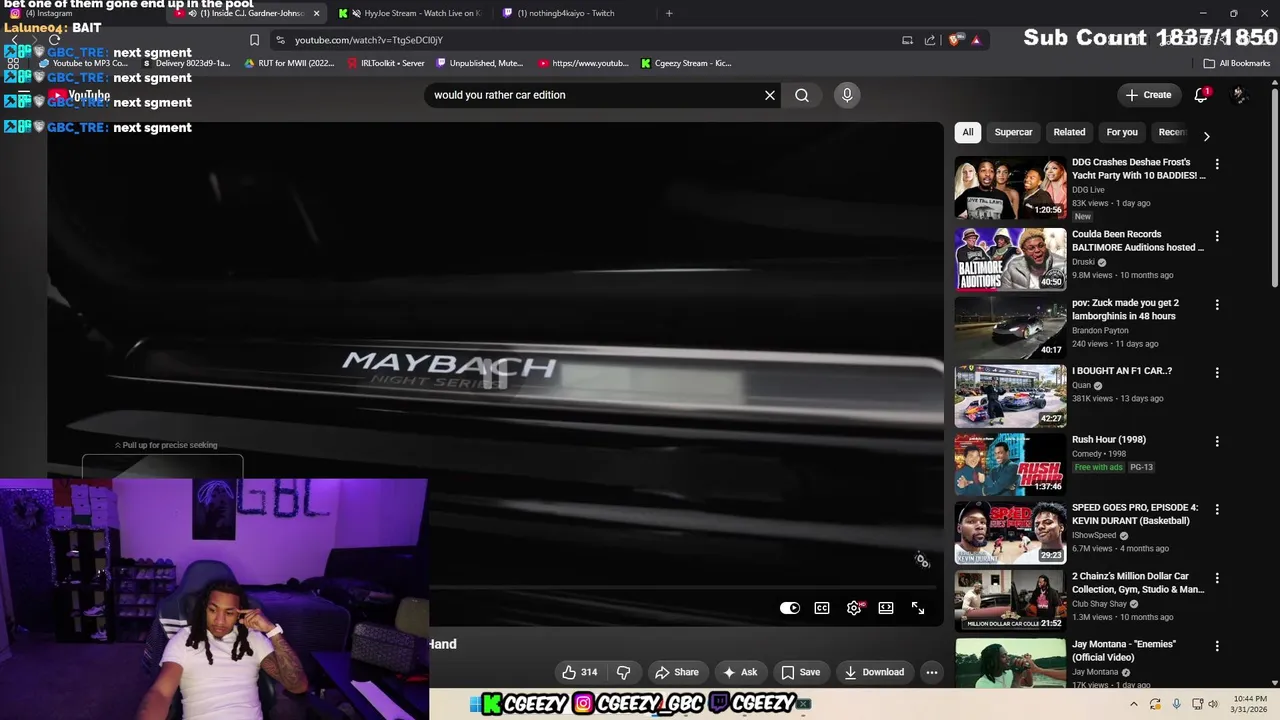1280x720 pixels.
Task: Open a new browser tab
Action: point(669,13)
